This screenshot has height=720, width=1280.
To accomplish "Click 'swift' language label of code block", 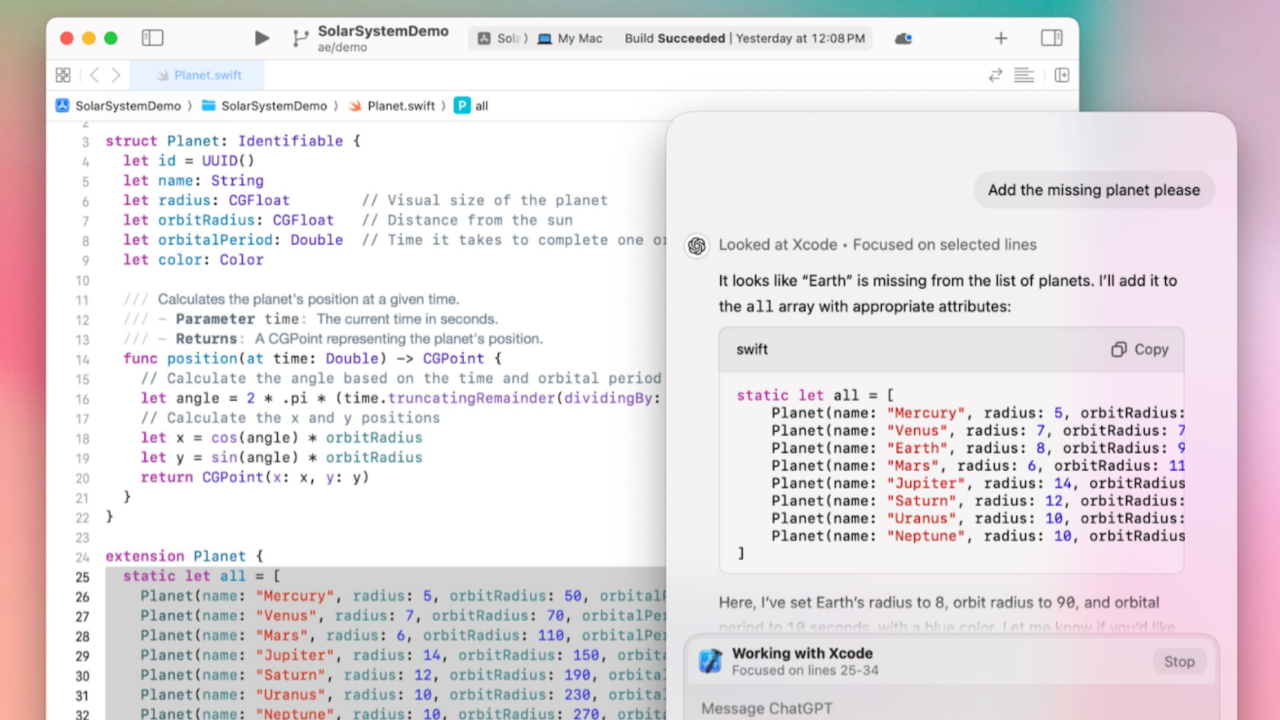I will click(x=752, y=349).
